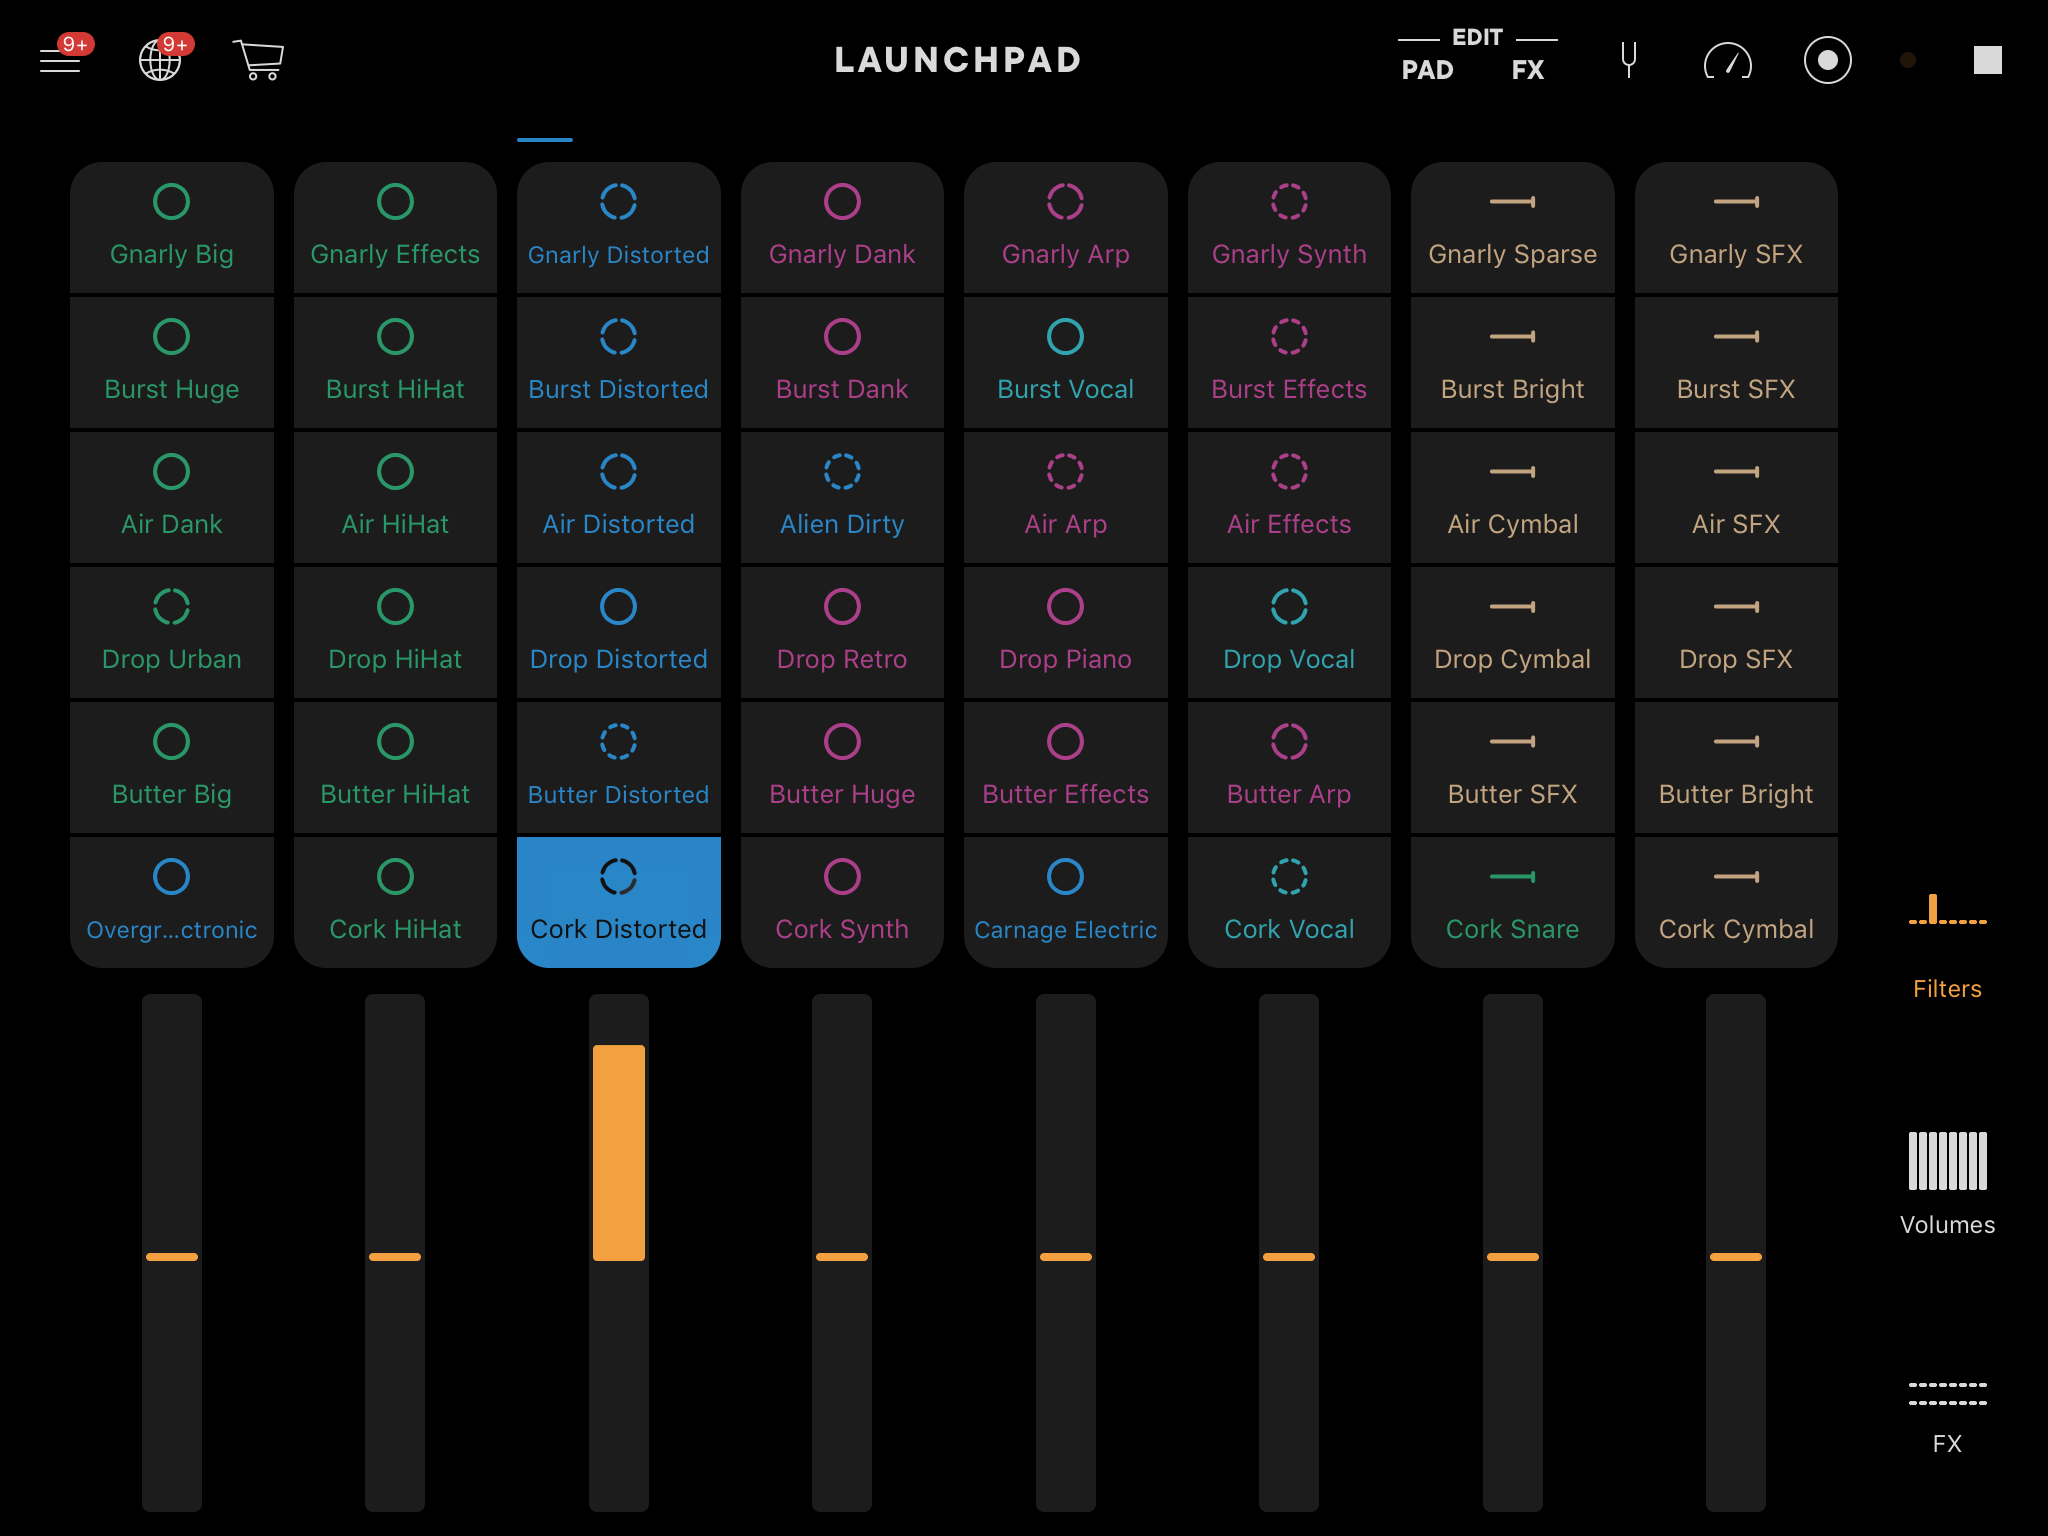Show the Volumes panel
This screenshot has width=2048, height=1536.
[x=1946, y=1182]
